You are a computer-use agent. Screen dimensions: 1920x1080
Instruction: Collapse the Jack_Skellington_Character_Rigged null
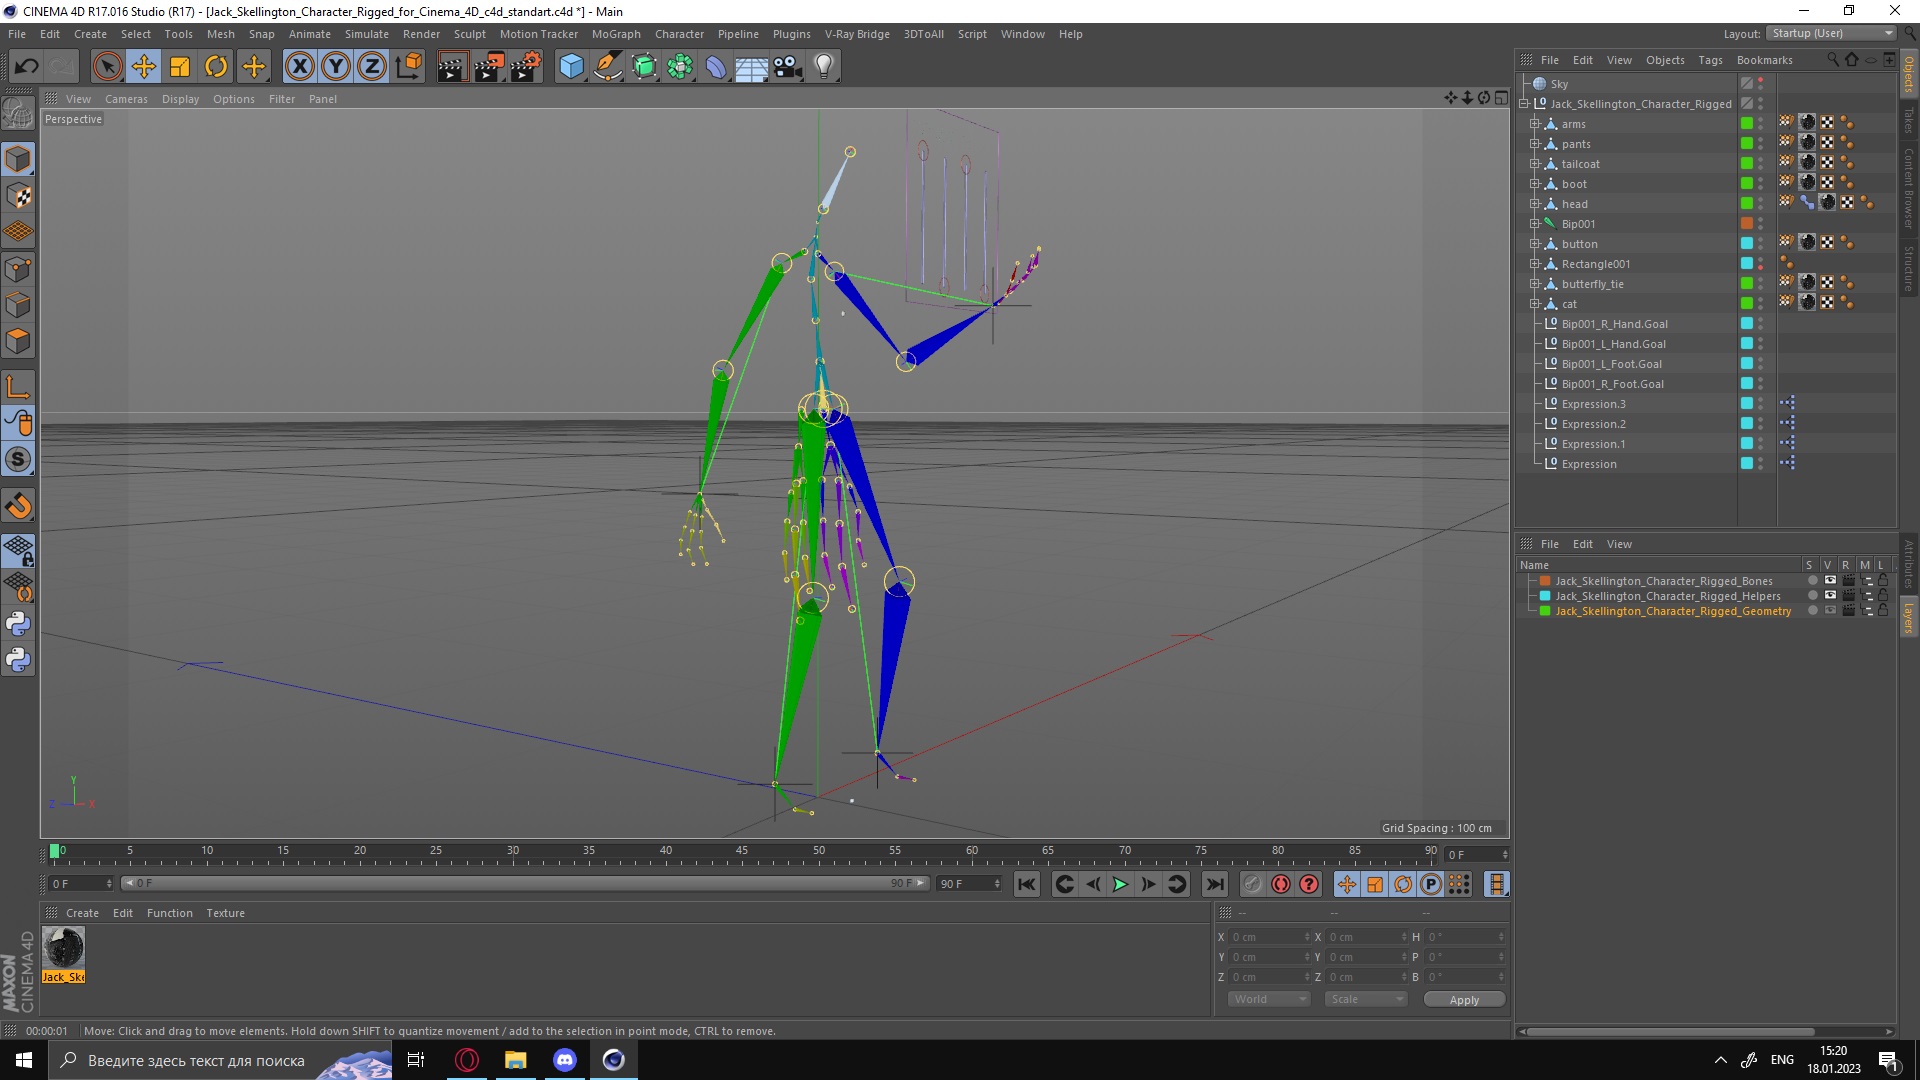(1524, 104)
